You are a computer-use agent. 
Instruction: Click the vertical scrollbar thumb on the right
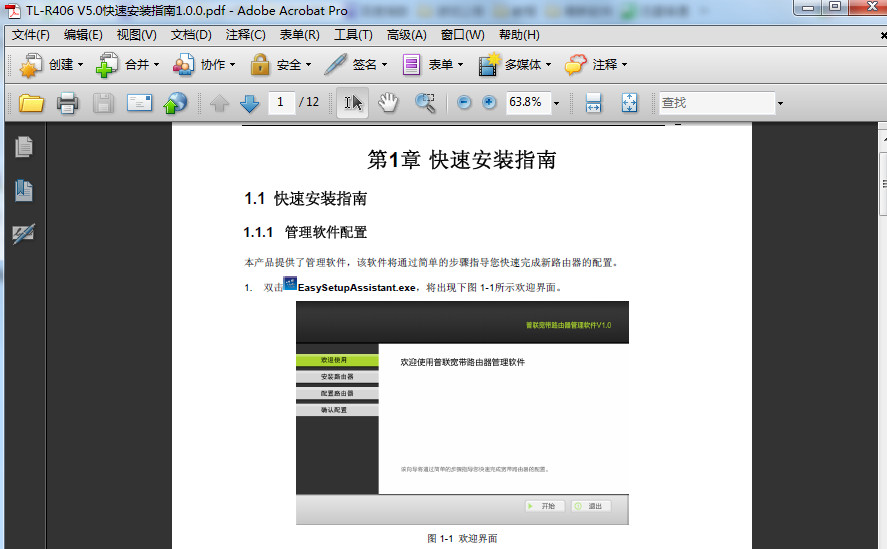pos(883,183)
